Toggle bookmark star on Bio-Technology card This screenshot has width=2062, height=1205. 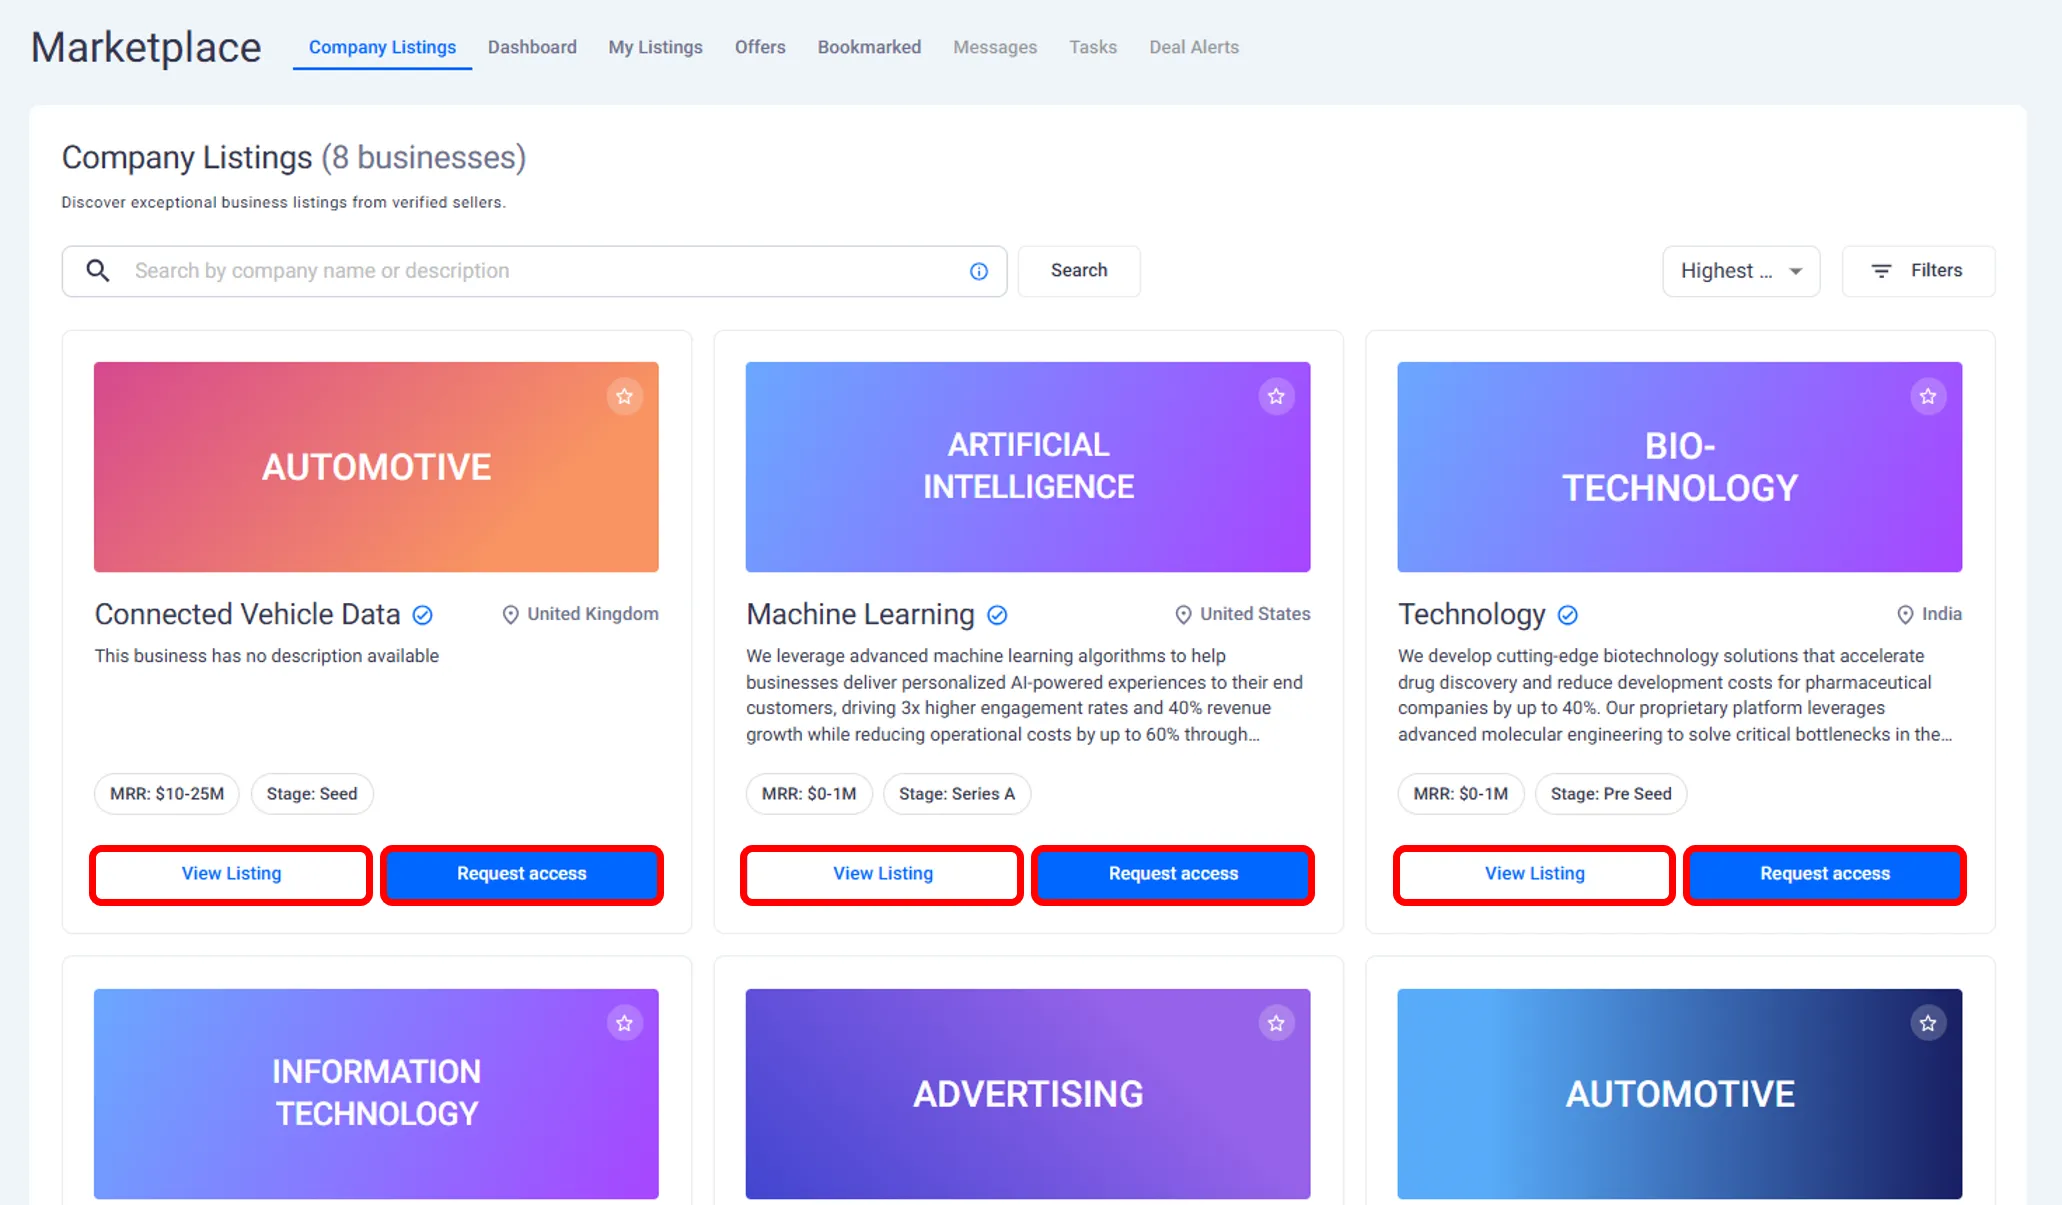(1928, 397)
